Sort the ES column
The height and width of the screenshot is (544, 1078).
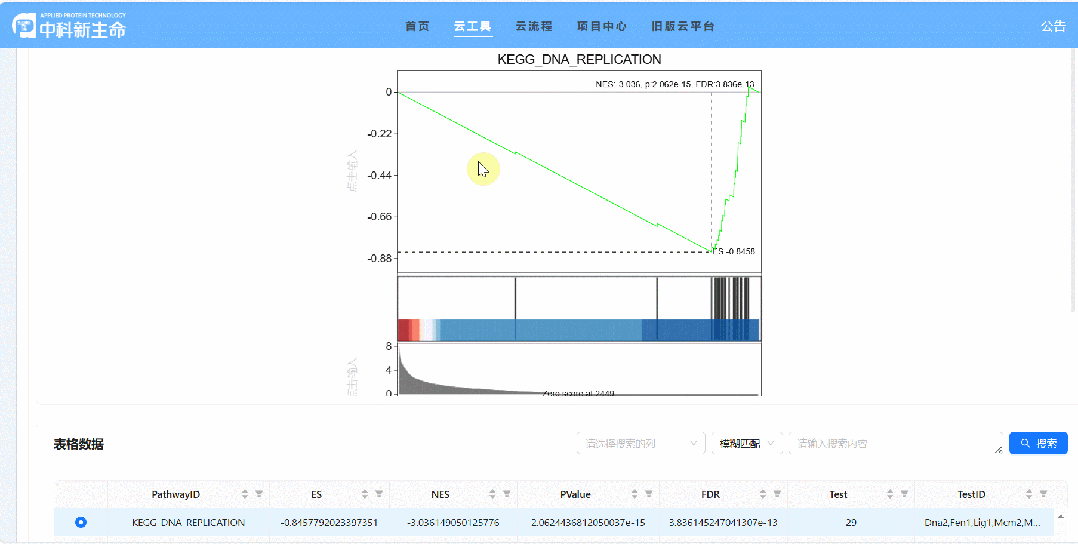364,494
